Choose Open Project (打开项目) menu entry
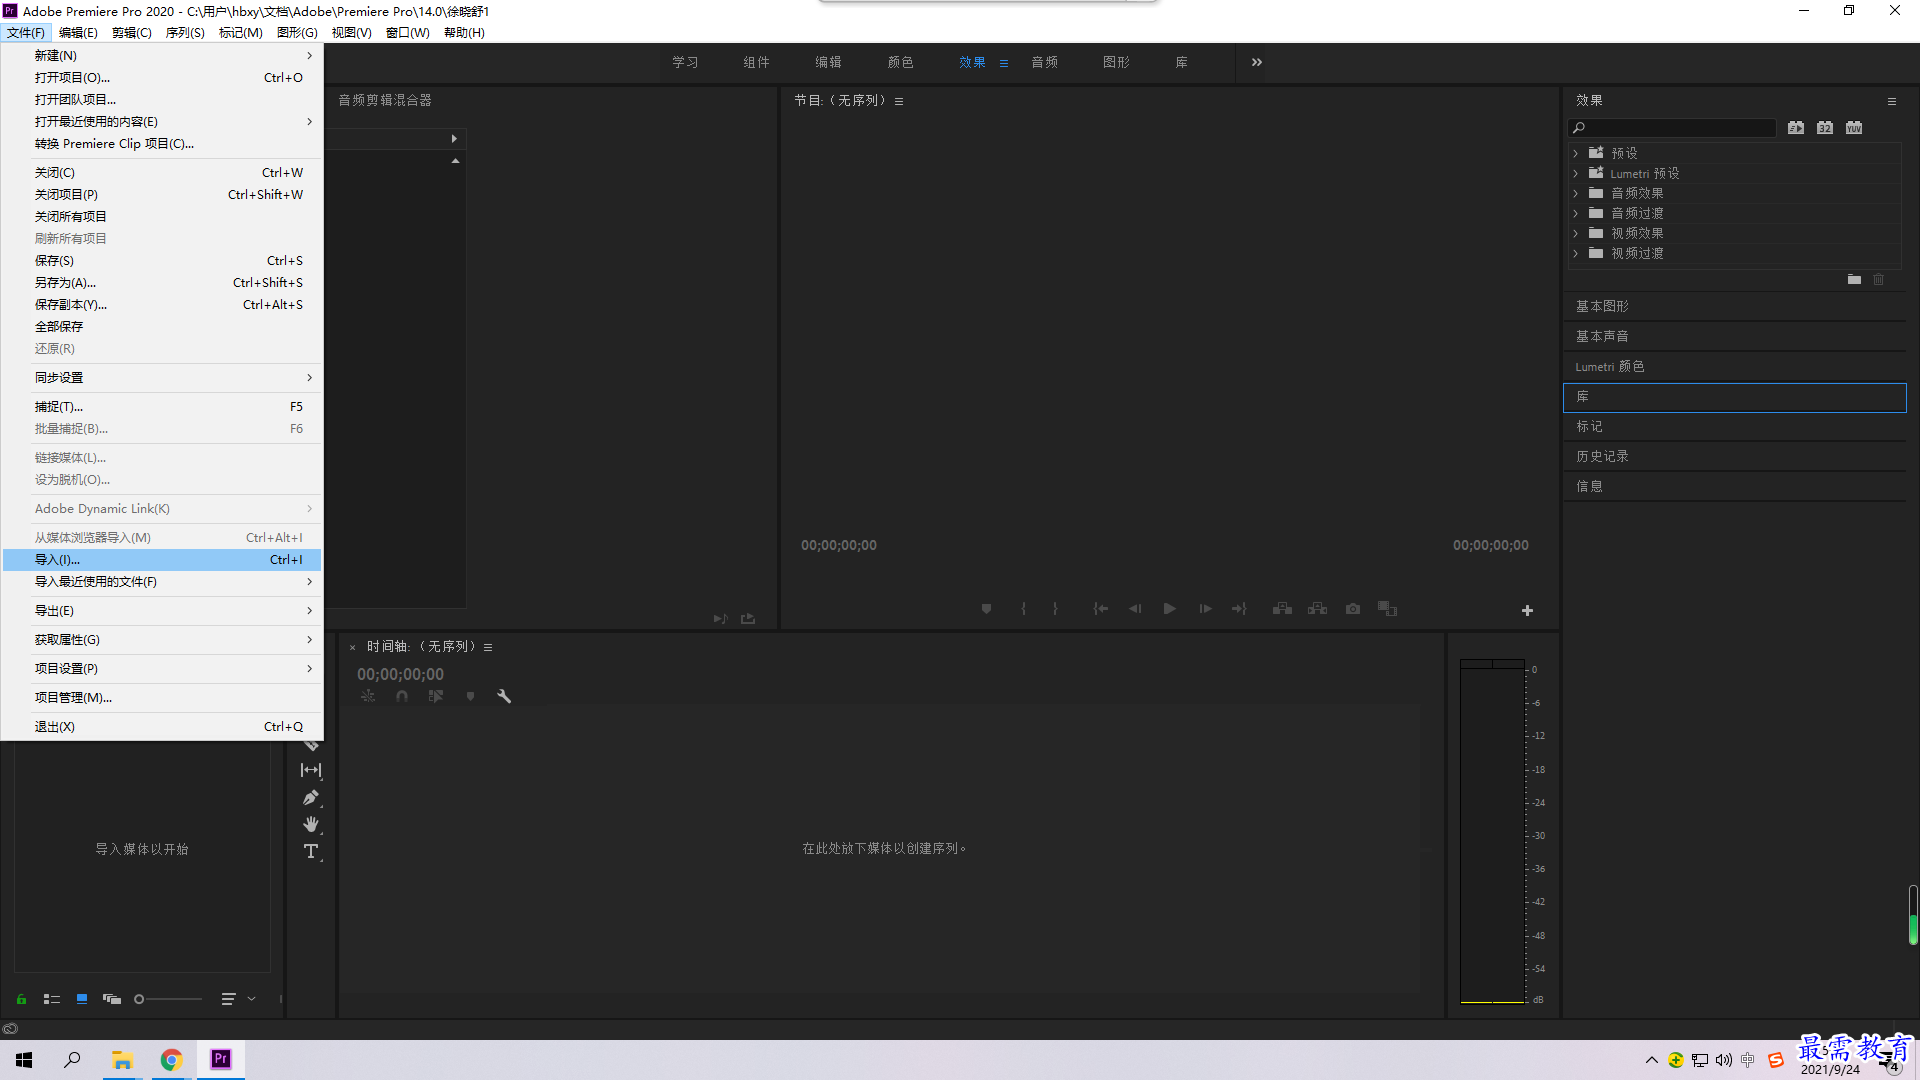The width and height of the screenshot is (1920, 1080). [x=162, y=78]
